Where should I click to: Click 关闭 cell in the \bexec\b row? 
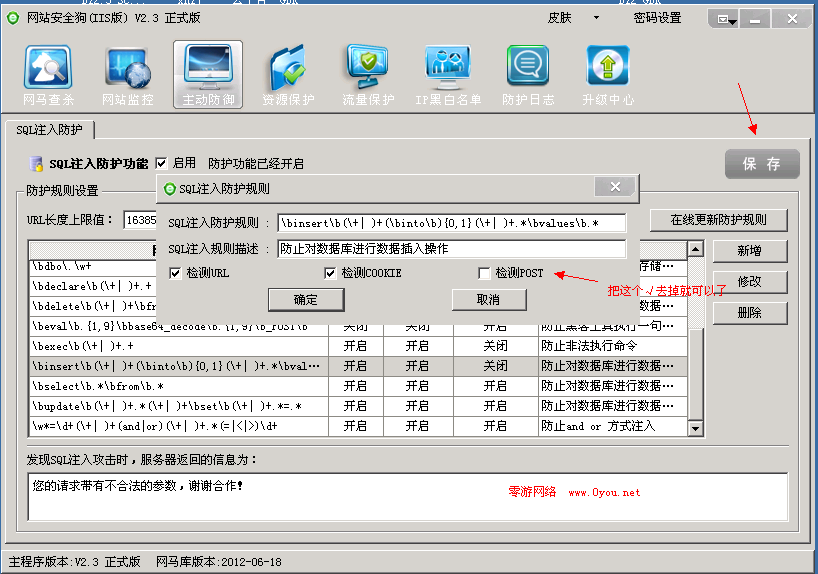tap(495, 346)
